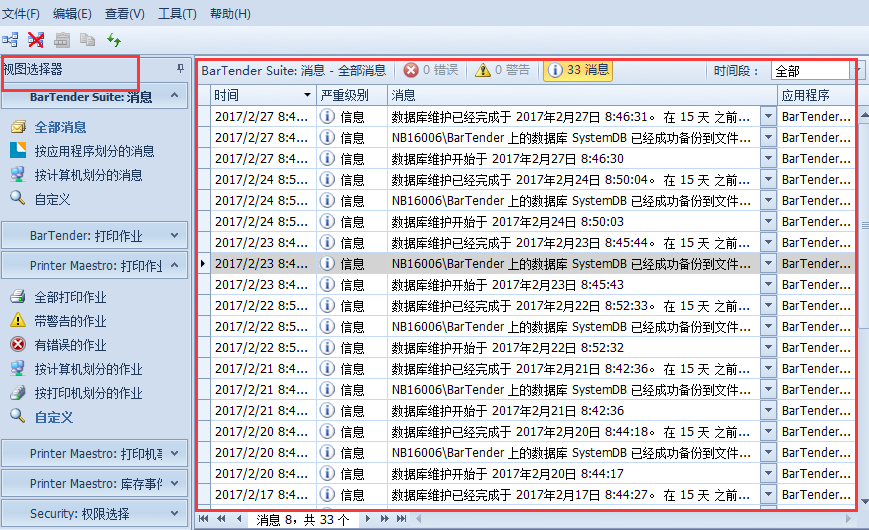Viewport: 869px width, 530px height.
Task: Click the red X disconnect toolbar icon
Action: coord(36,40)
